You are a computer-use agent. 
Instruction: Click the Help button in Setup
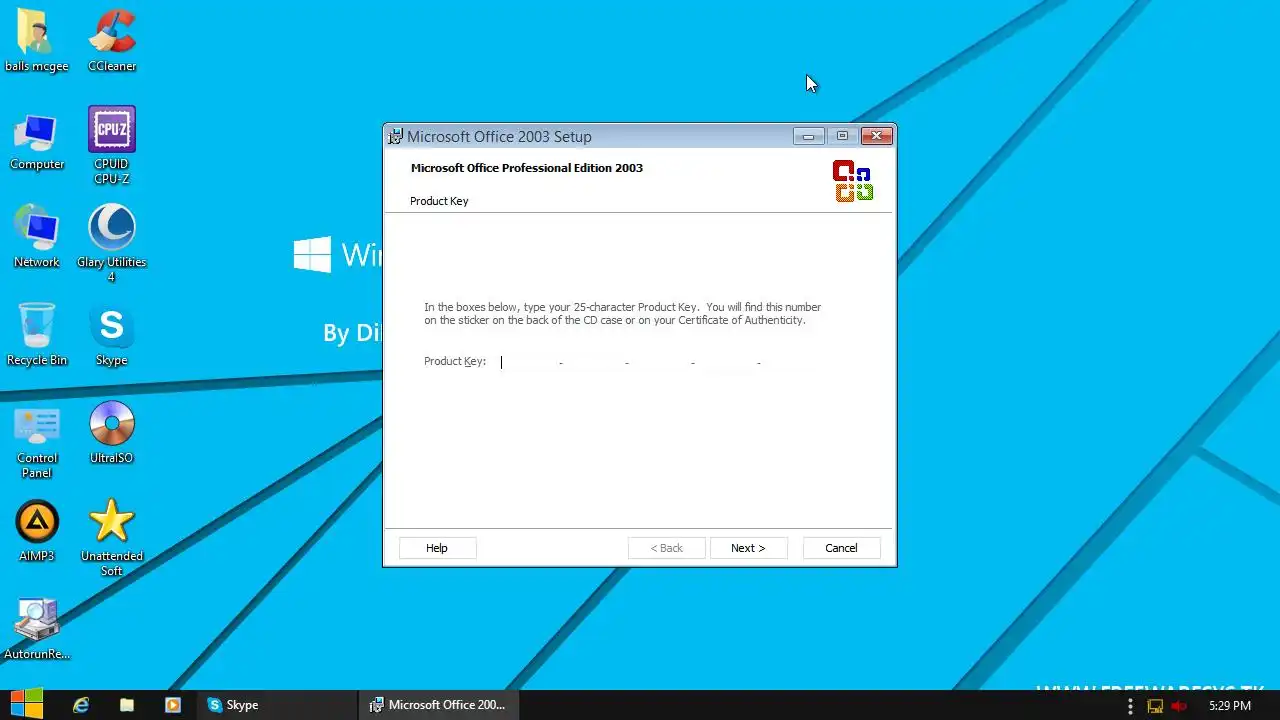pos(437,548)
